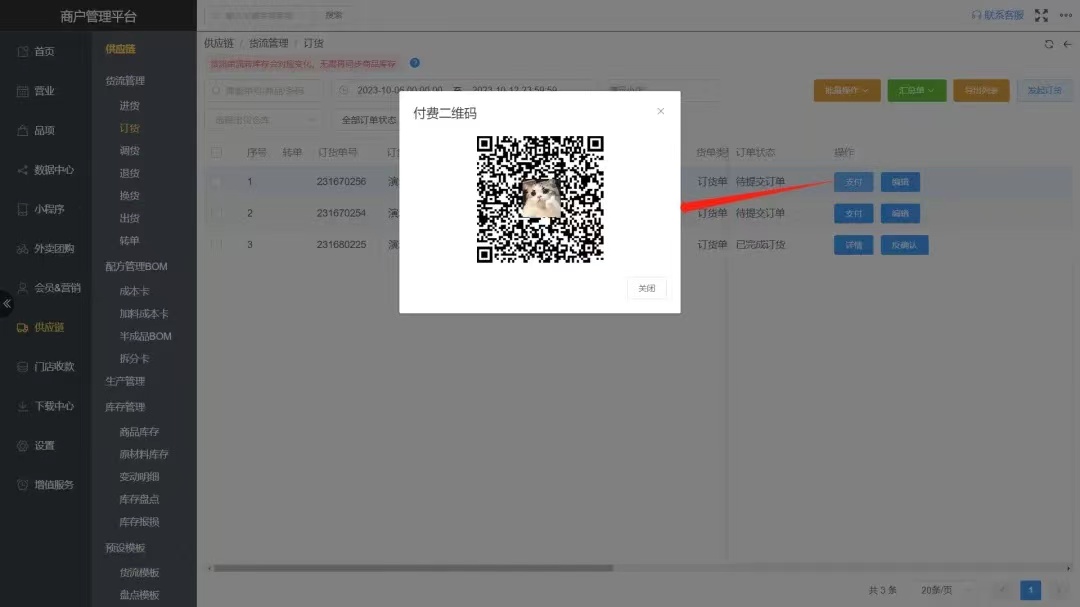
Task: Click the date range field
Action: (x=458, y=90)
